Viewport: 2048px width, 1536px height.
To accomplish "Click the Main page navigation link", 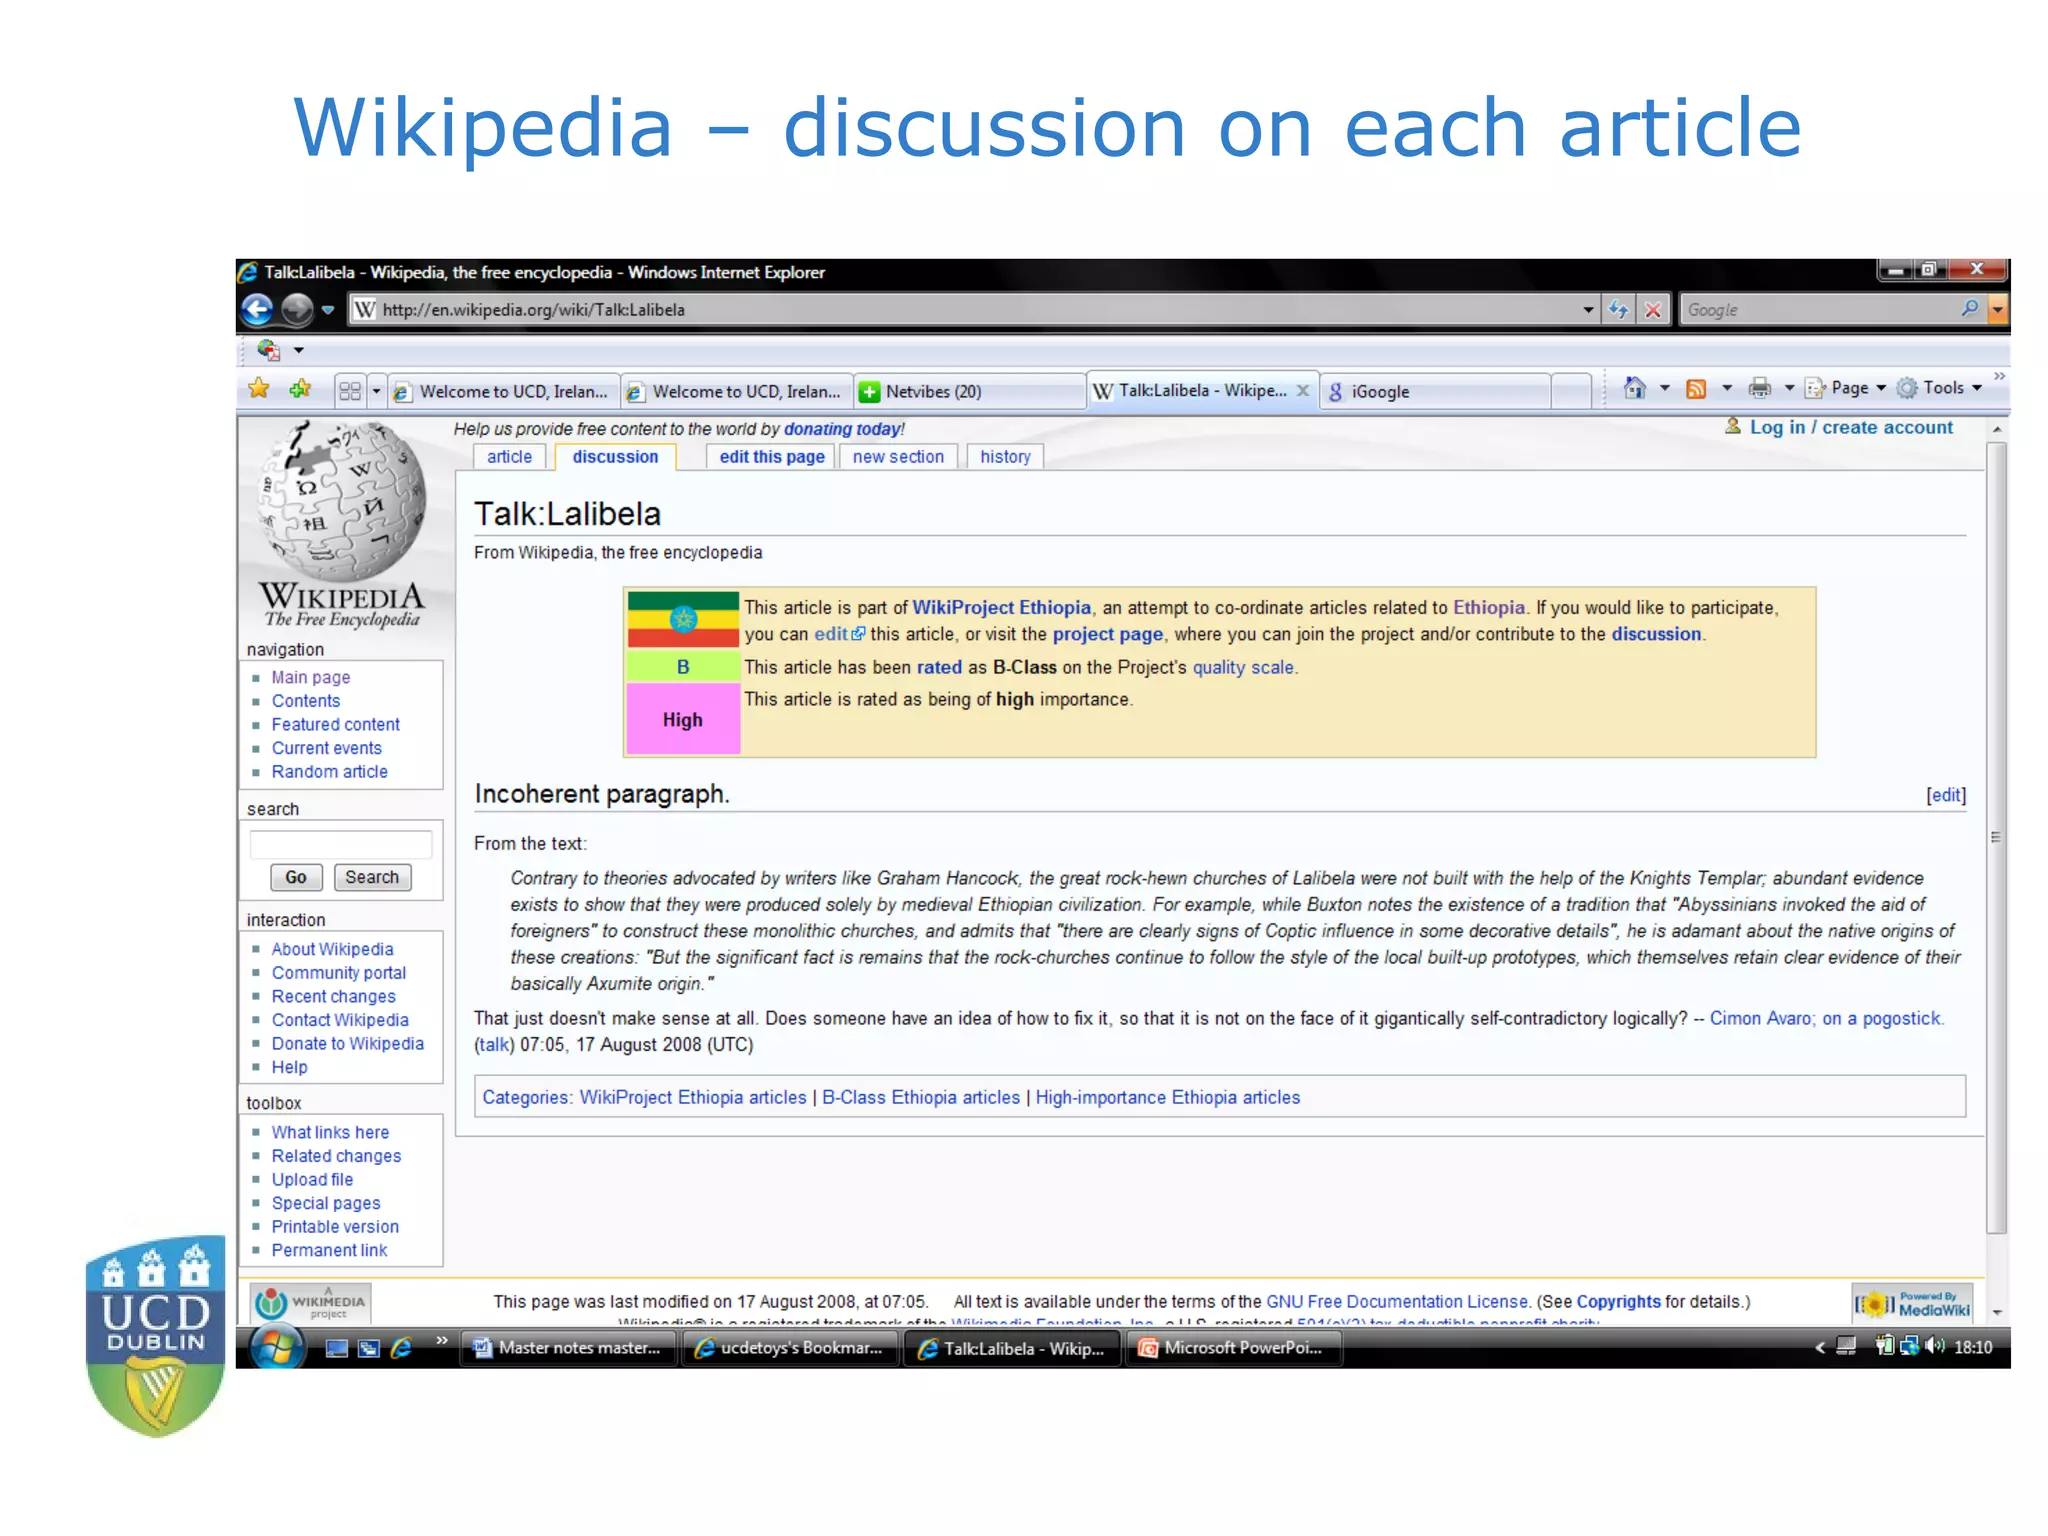I will (311, 677).
